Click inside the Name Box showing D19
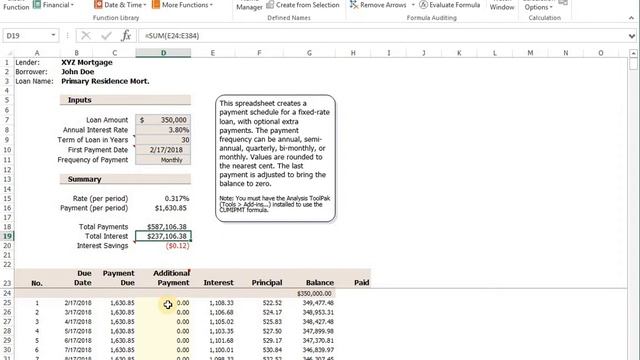Screen dimensions: 640x360 [x=27, y=36]
